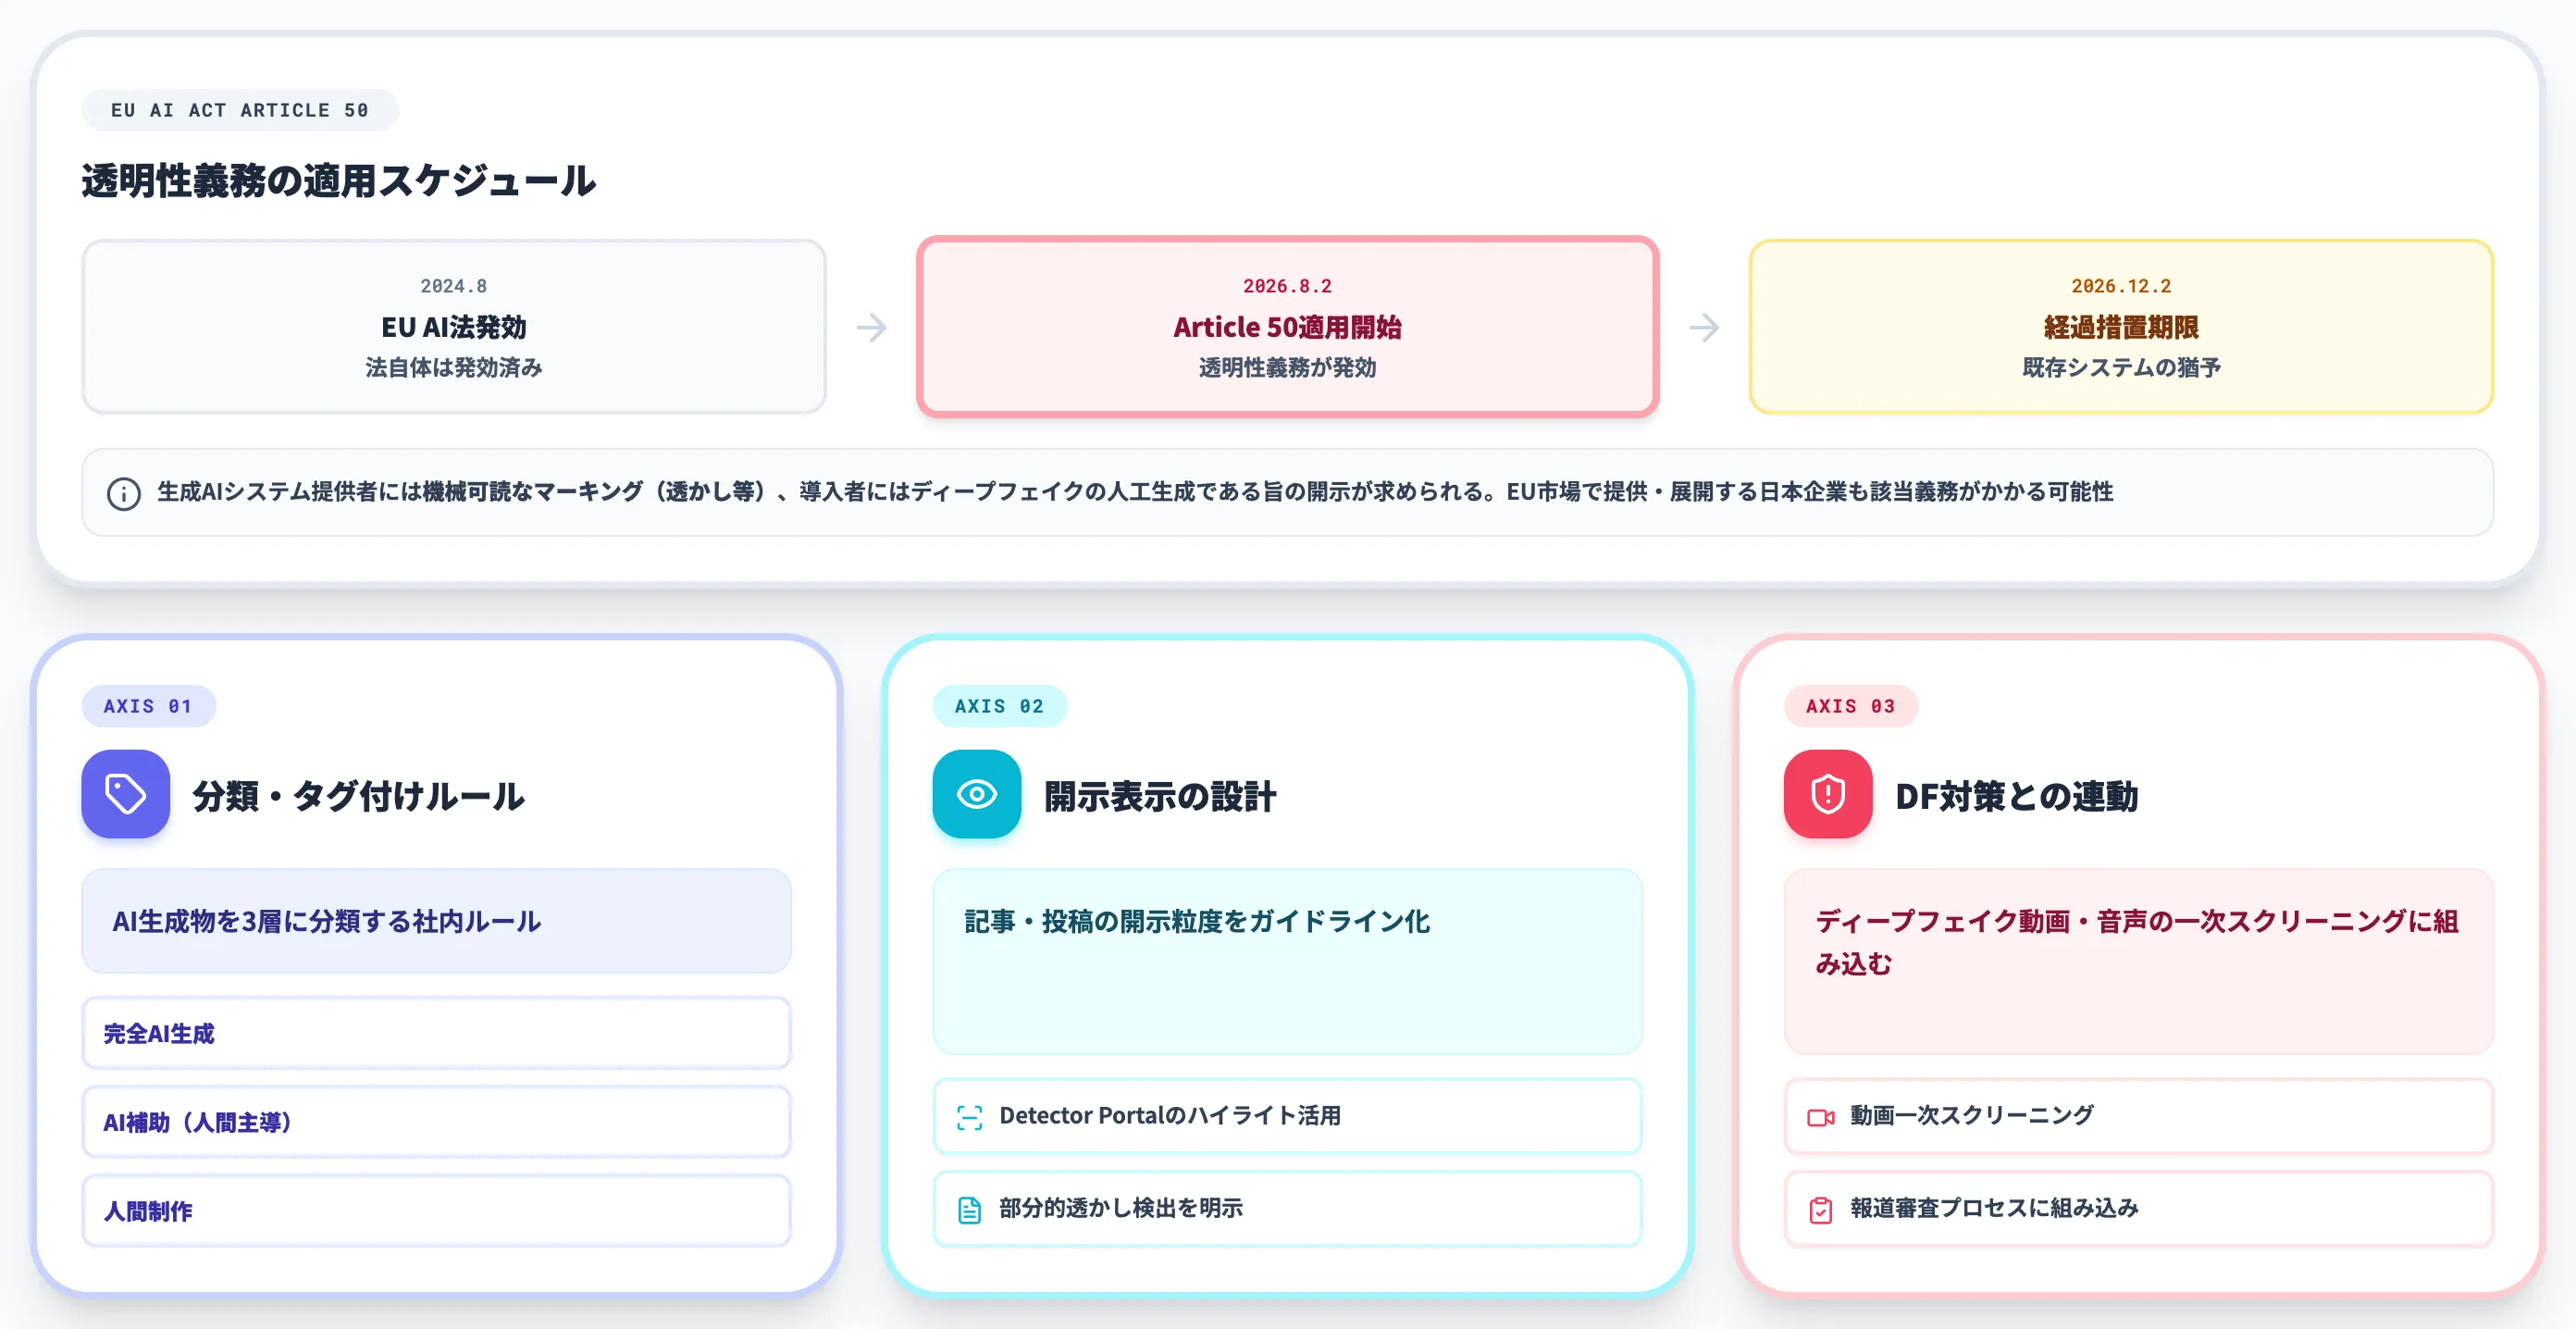Click the red shield alert icon

tap(1827, 794)
